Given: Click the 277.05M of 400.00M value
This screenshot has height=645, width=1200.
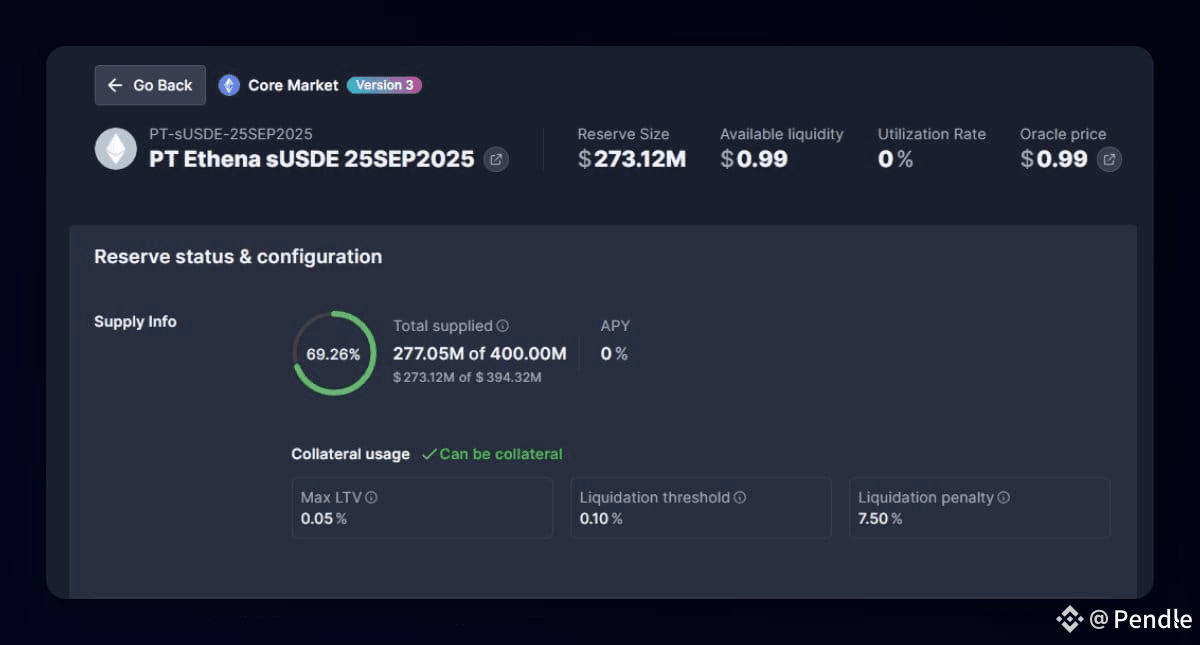Looking at the screenshot, I should (480, 354).
